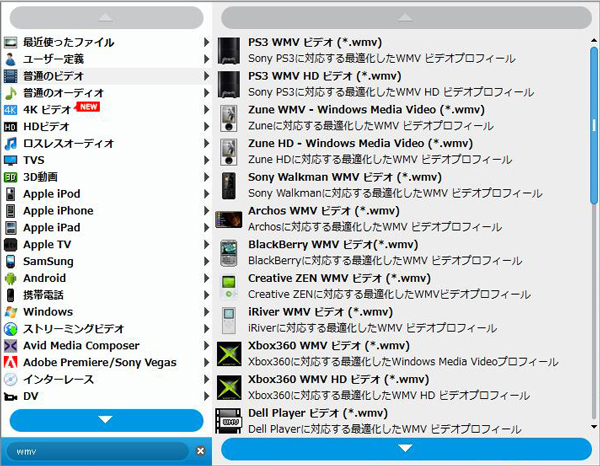
Task: Click the HD video icon
Action: click(x=11, y=127)
